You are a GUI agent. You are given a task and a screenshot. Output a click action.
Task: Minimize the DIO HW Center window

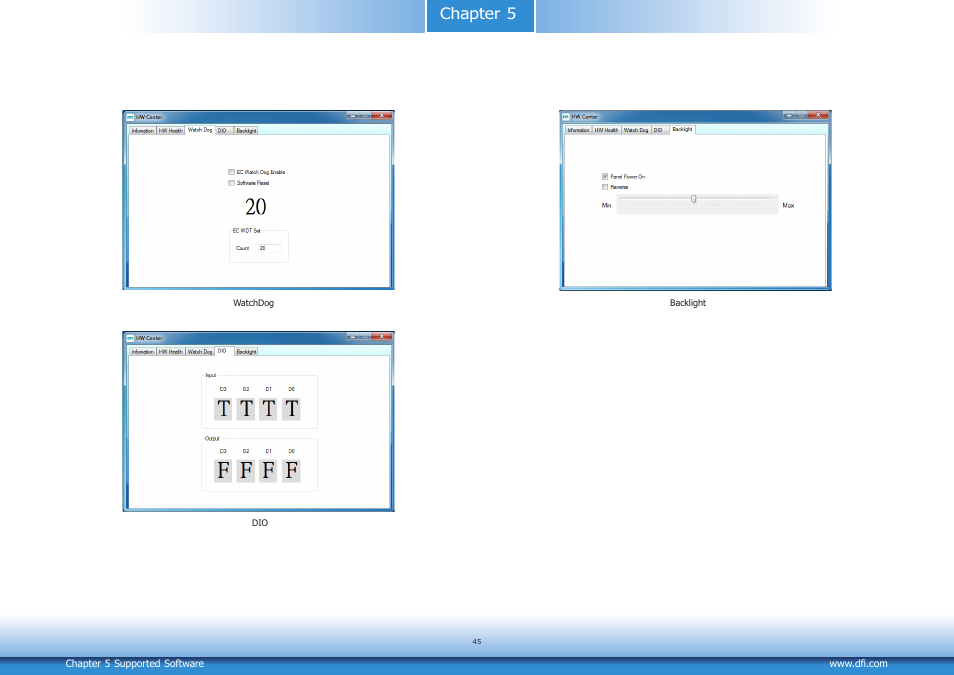click(x=353, y=336)
